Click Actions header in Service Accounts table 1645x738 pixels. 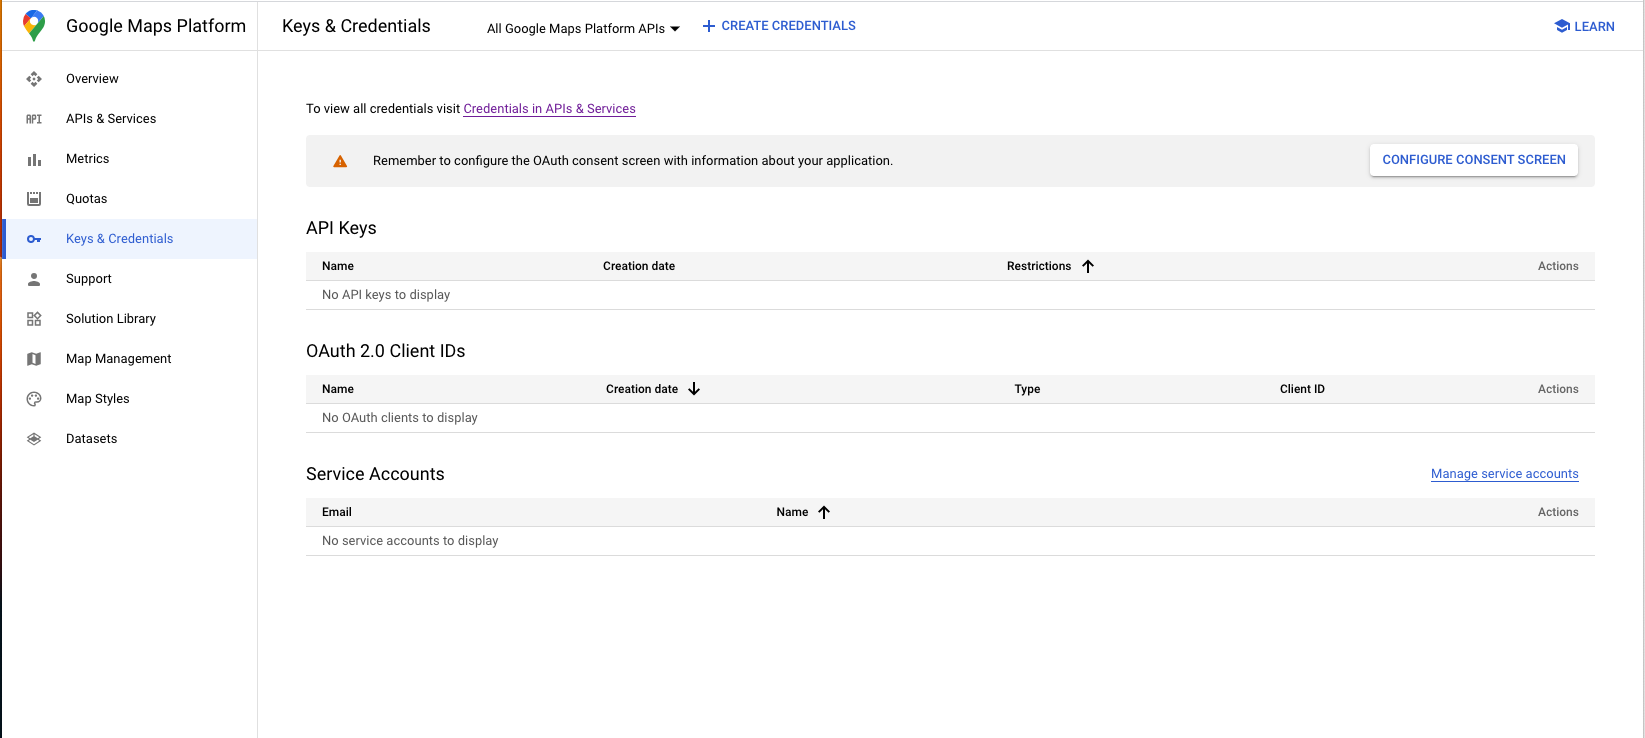(1558, 512)
